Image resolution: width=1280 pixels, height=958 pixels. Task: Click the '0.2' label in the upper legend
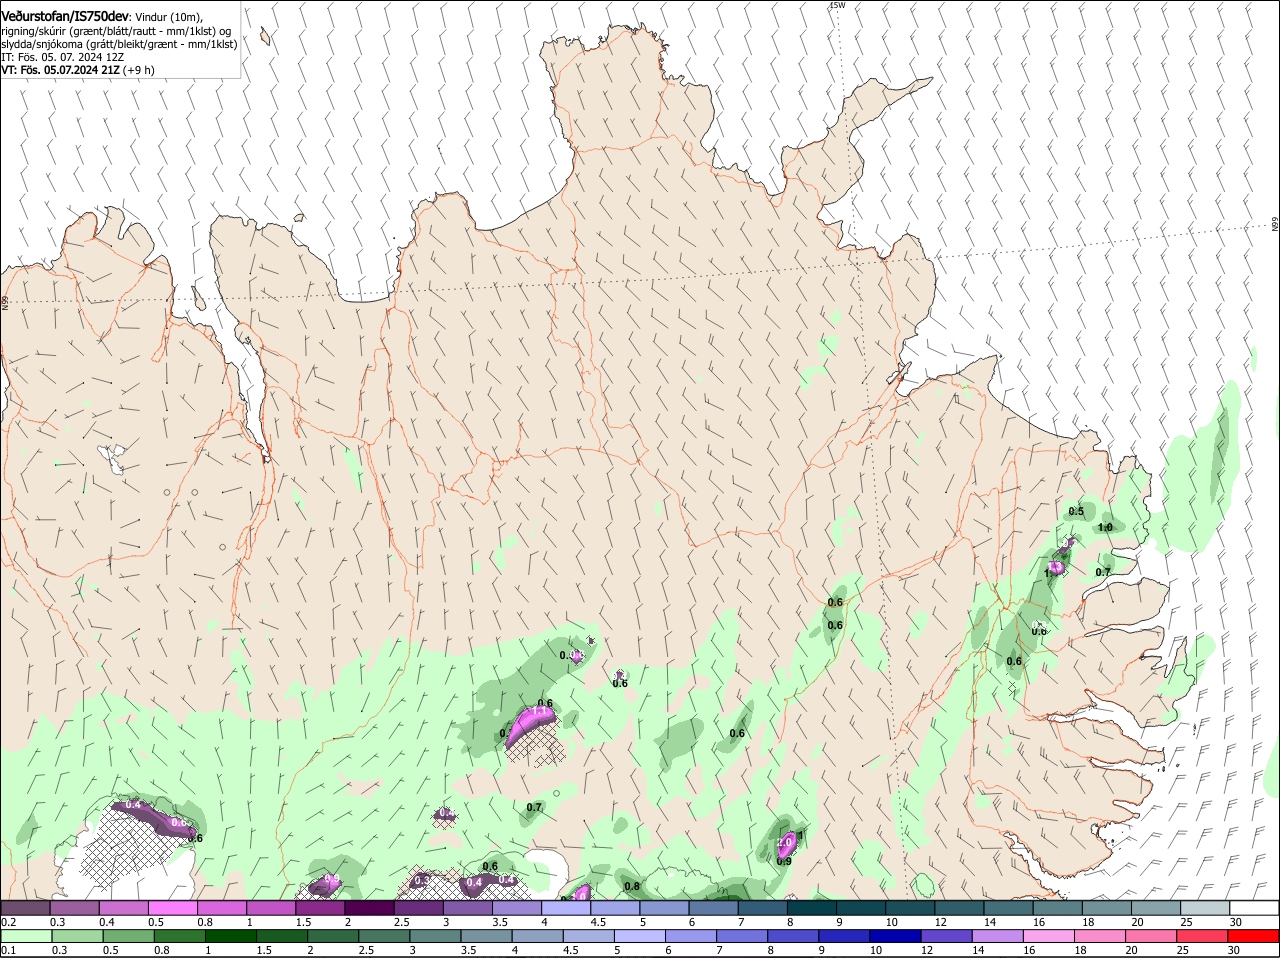click(8, 922)
